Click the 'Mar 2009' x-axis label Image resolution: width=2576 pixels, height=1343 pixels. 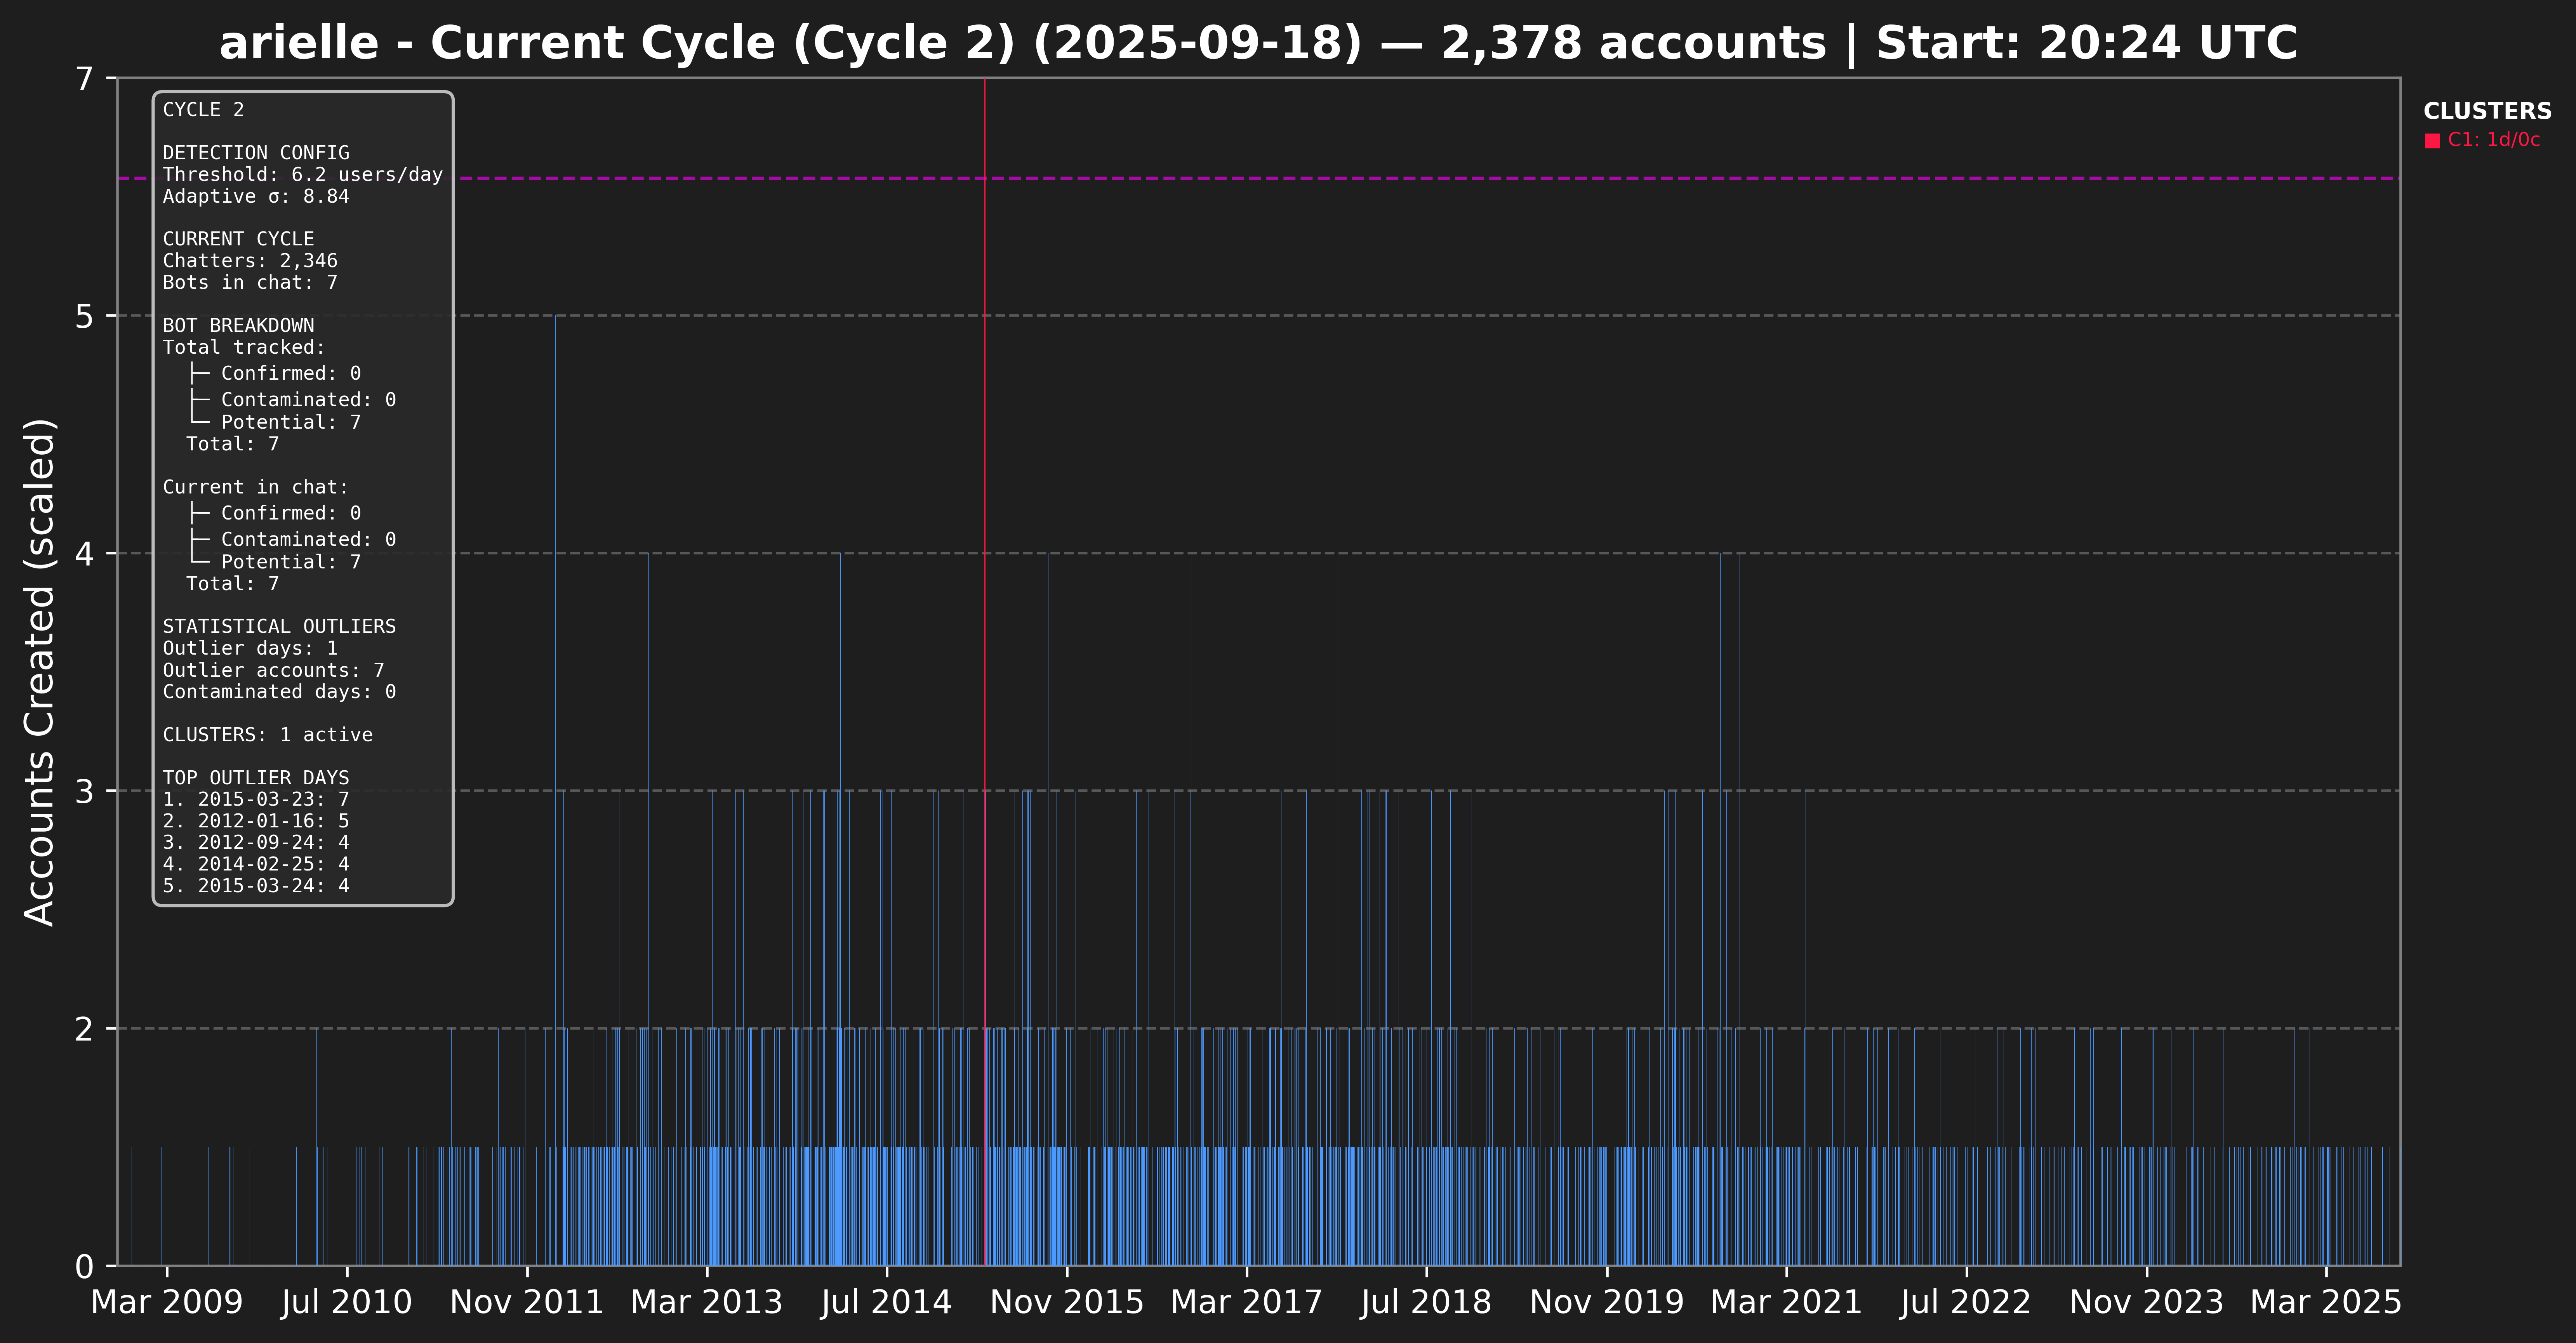(167, 1302)
